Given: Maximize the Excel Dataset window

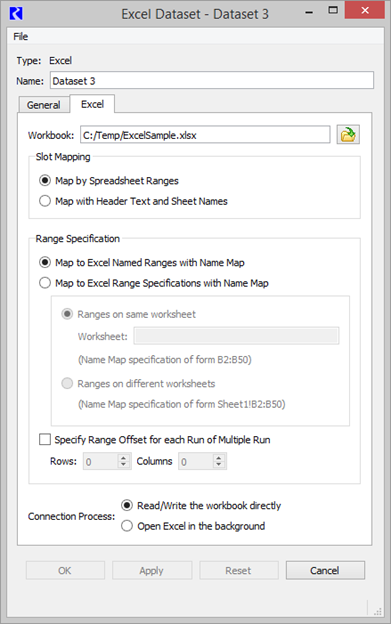Looking at the screenshot, I should pos(333,11).
